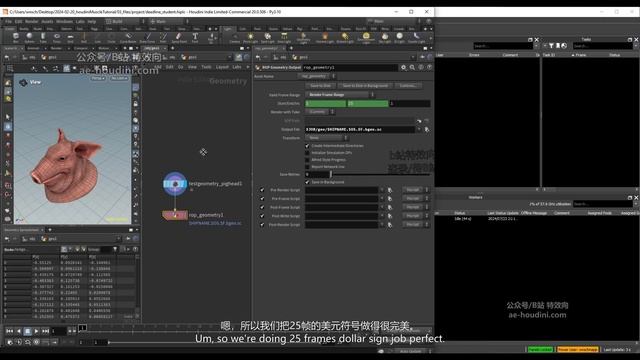Open the parameter gear settings menu
Viewport: 640px width, 360px height.
click(x=403, y=67)
